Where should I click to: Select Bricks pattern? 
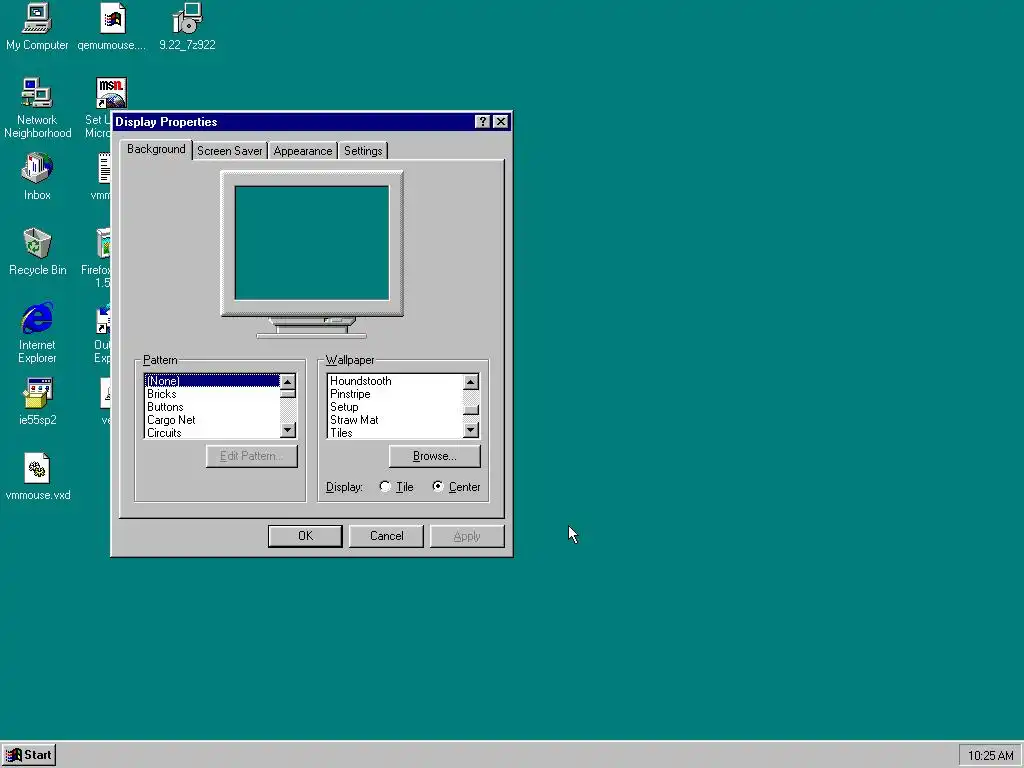(212, 394)
